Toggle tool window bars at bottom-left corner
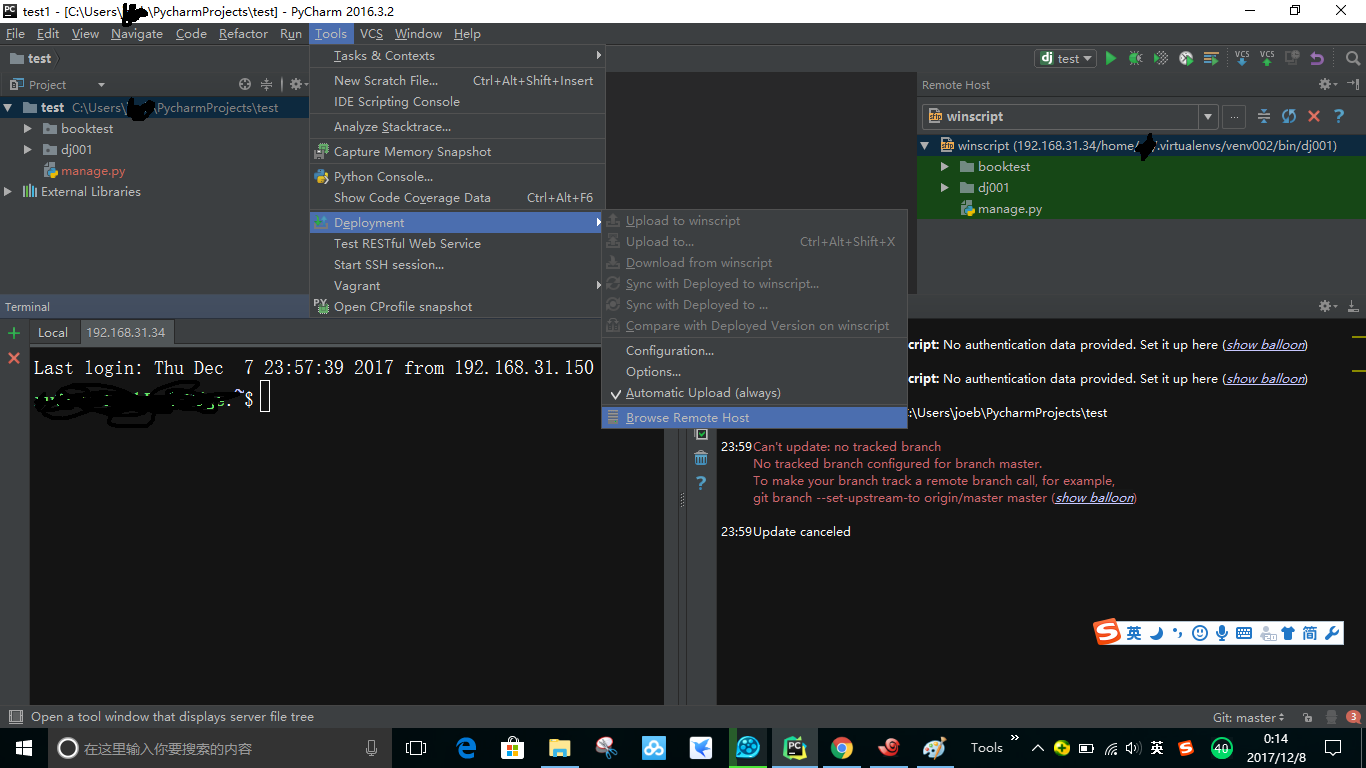1366x768 pixels. coord(15,717)
